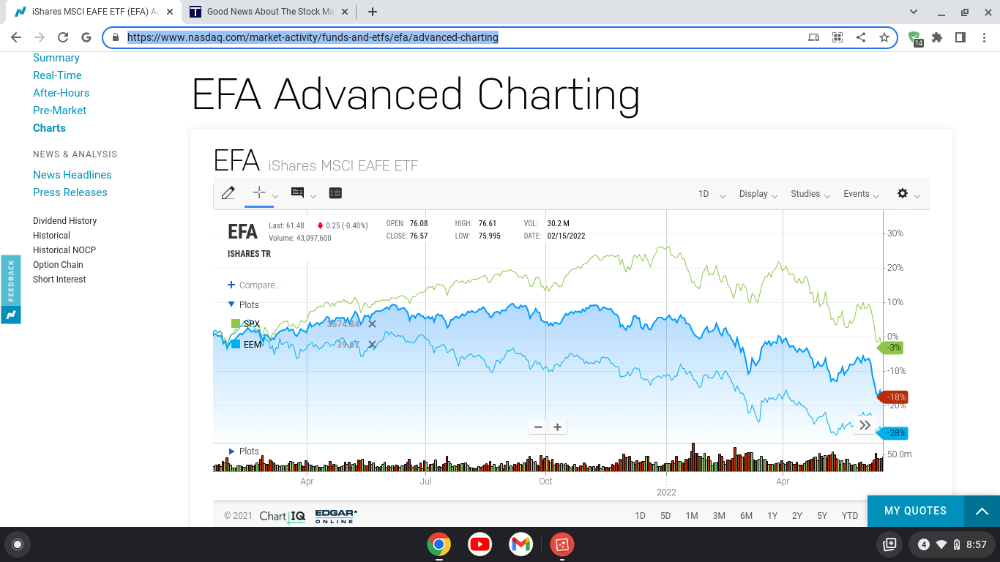Zoom out chart with minus button
This screenshot has width=1000, height=562.
point(538,427)
